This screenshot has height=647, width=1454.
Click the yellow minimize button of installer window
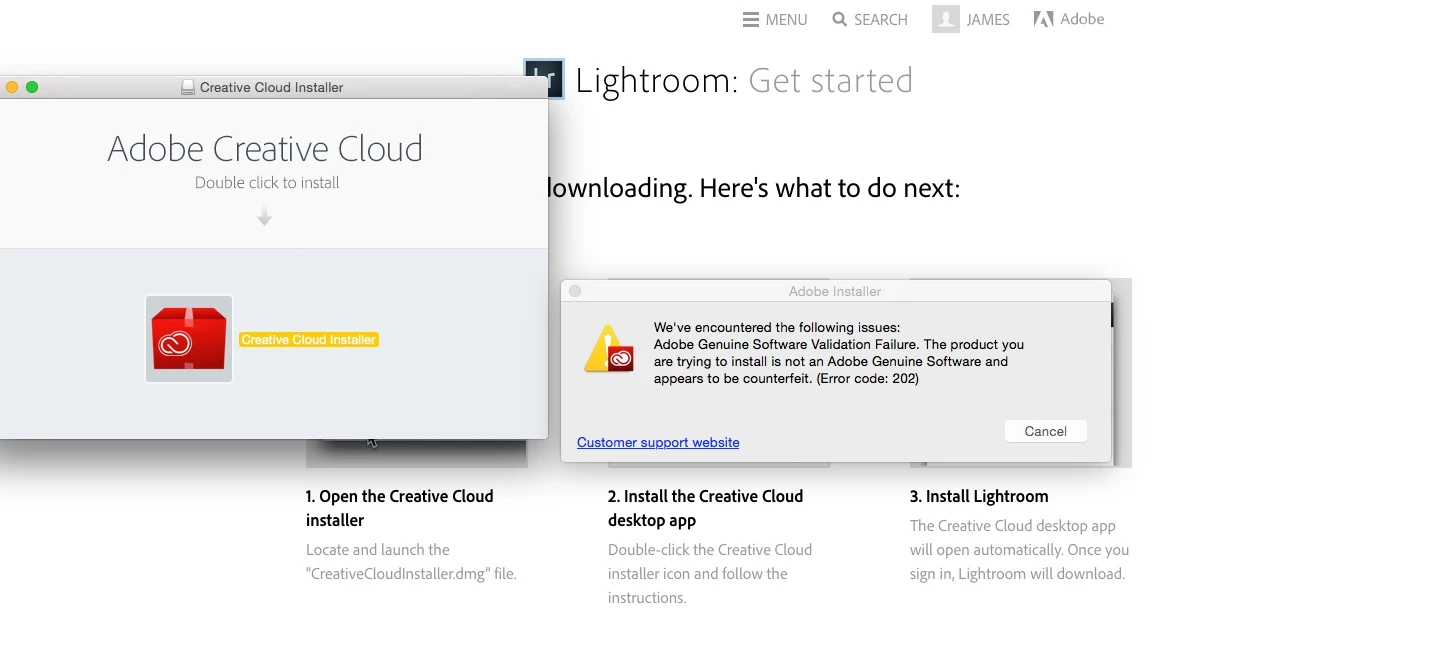point(12,87)
